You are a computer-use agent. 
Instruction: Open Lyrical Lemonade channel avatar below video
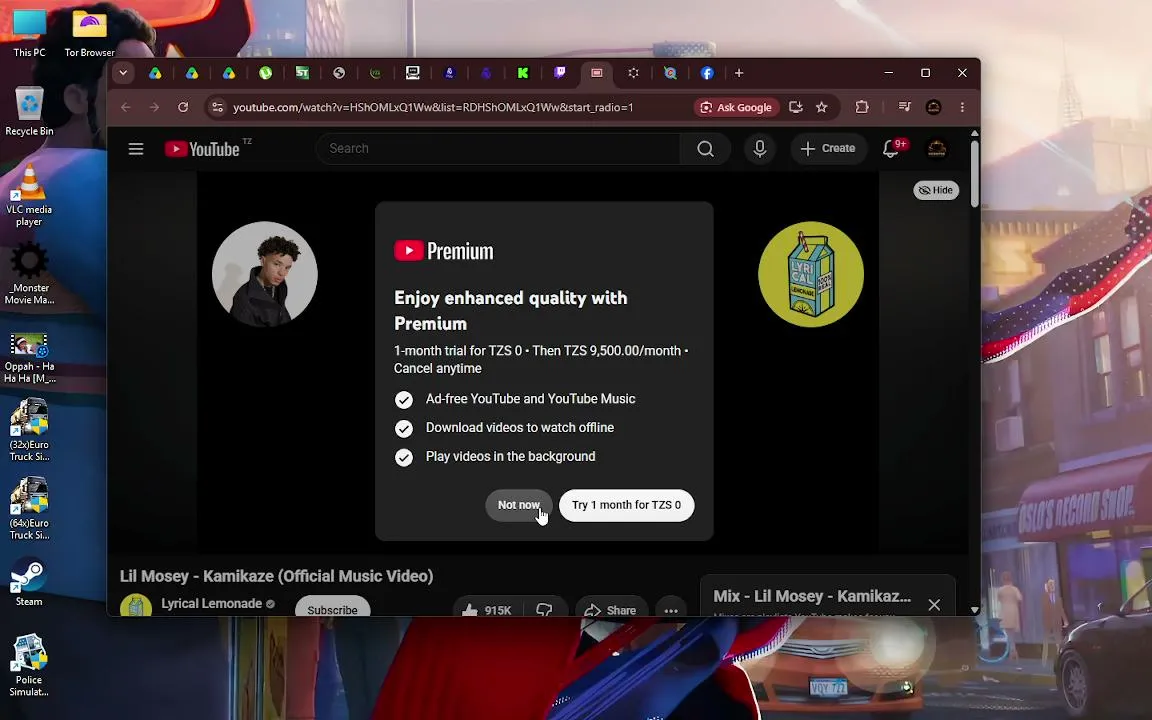[x=136, y=605]
